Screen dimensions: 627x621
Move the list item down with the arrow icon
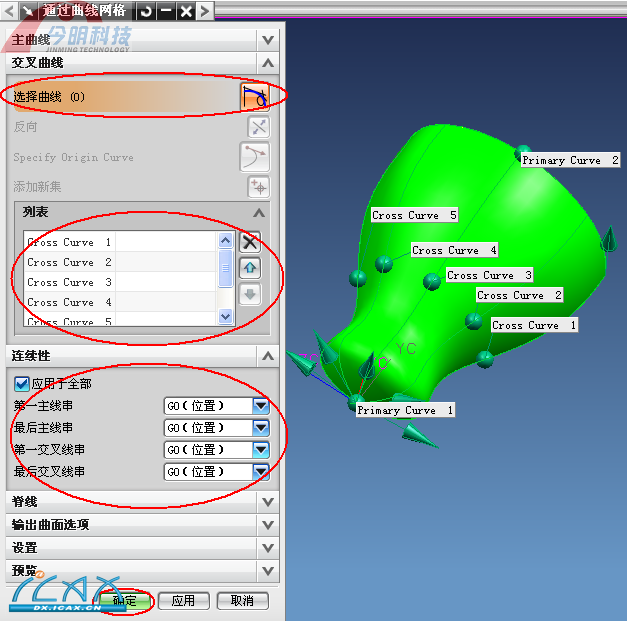(251, 294)
